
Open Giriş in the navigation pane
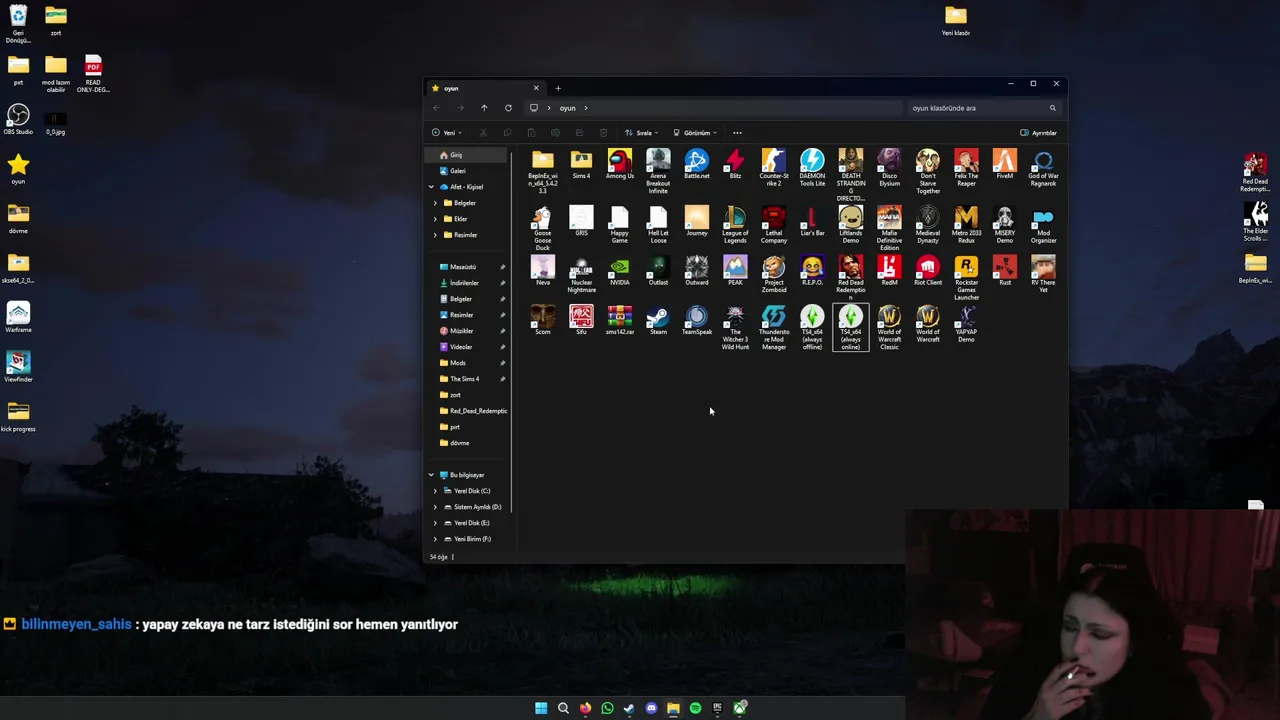pos(468,155)
